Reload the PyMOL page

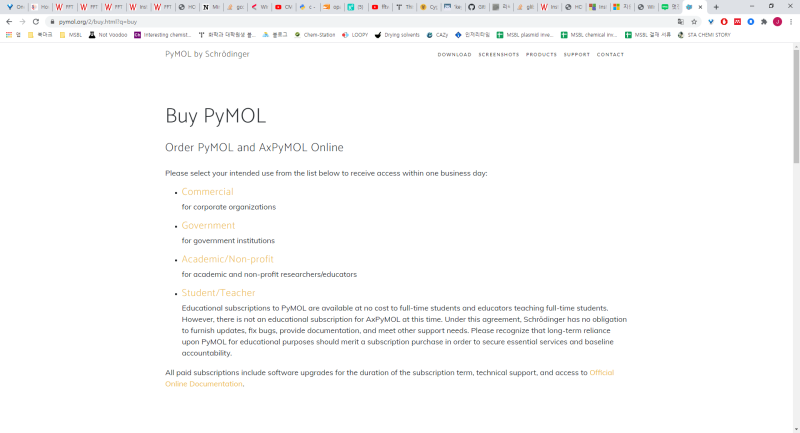(x=36, y=22)
